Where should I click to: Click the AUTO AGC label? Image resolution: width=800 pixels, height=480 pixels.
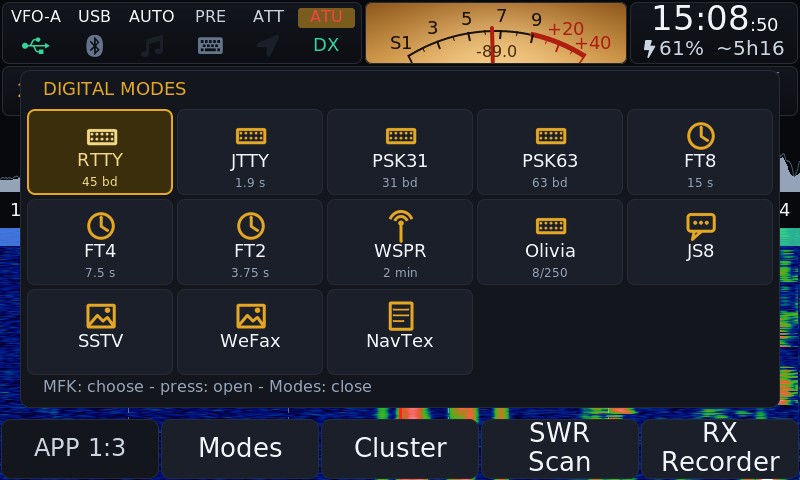coord(152,17)
